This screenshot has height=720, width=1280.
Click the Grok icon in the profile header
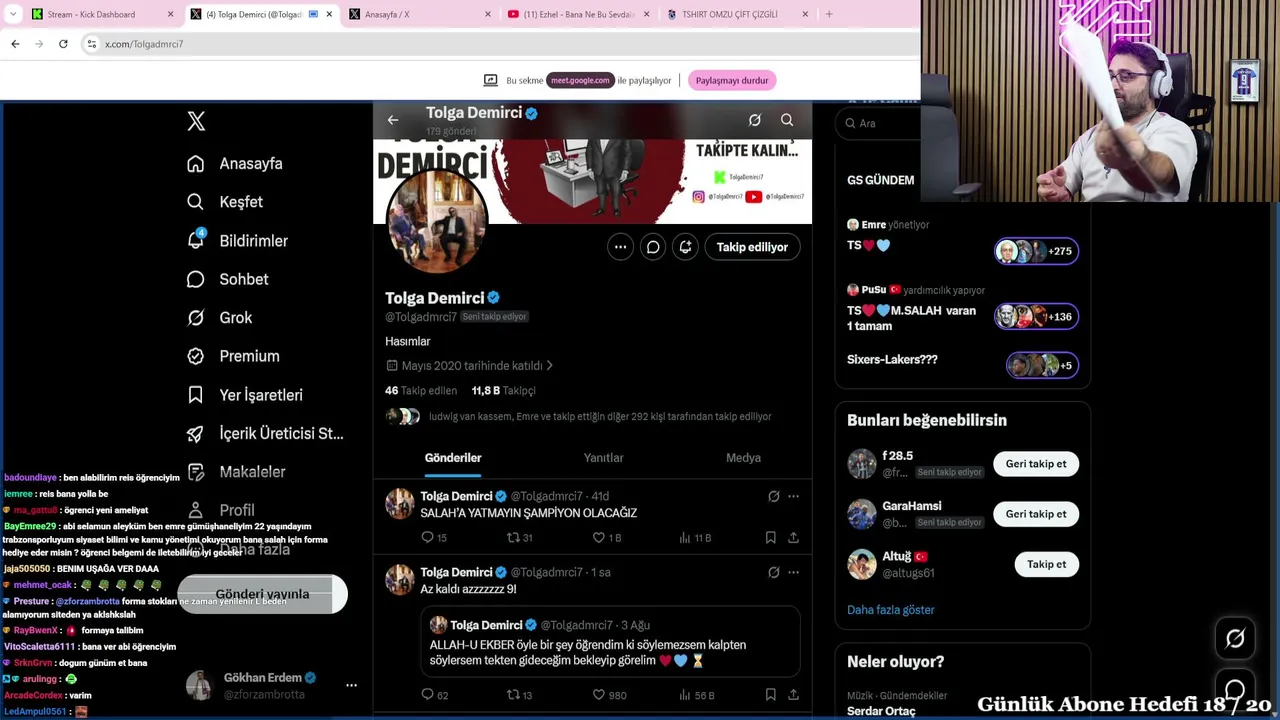tap(755, 120)
